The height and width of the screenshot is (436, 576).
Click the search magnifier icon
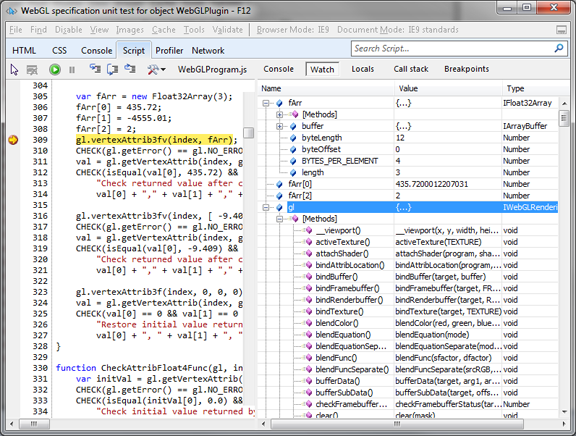tap(559, 48)
